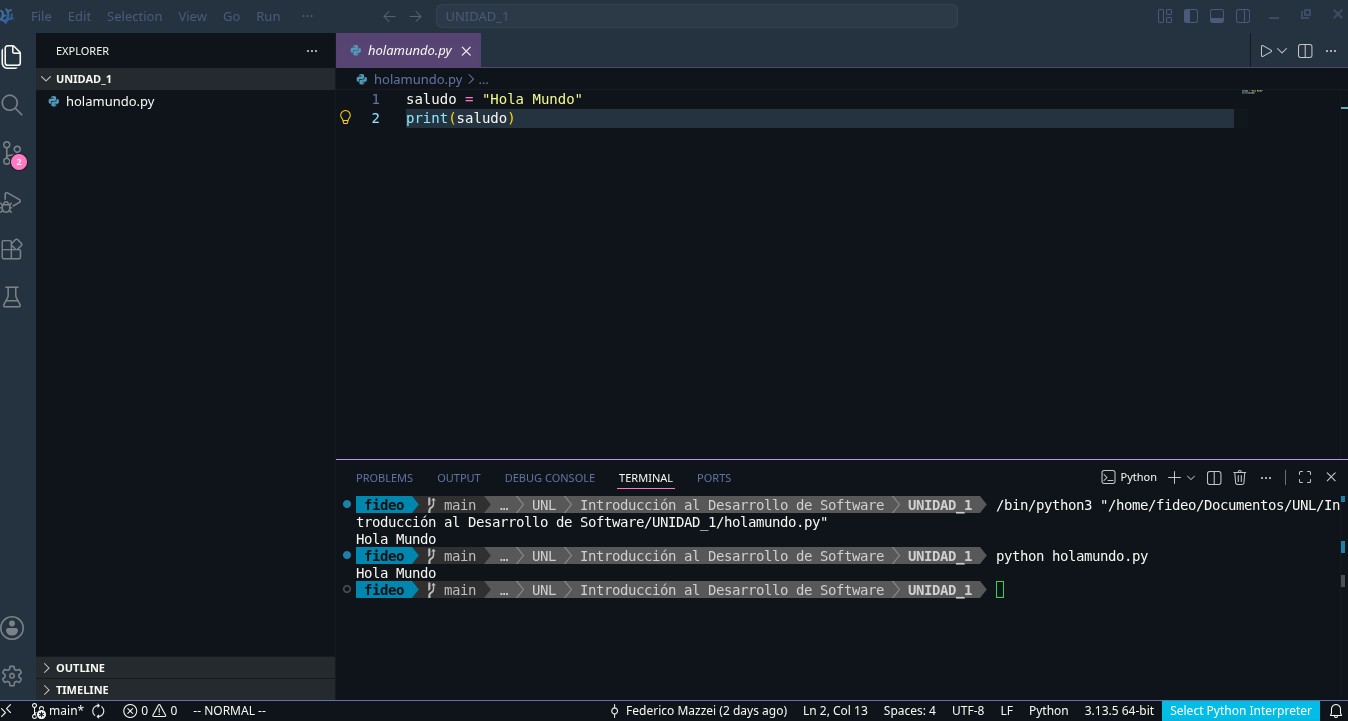Click the UNIDAD_1 command center search box

coord(697,16)
